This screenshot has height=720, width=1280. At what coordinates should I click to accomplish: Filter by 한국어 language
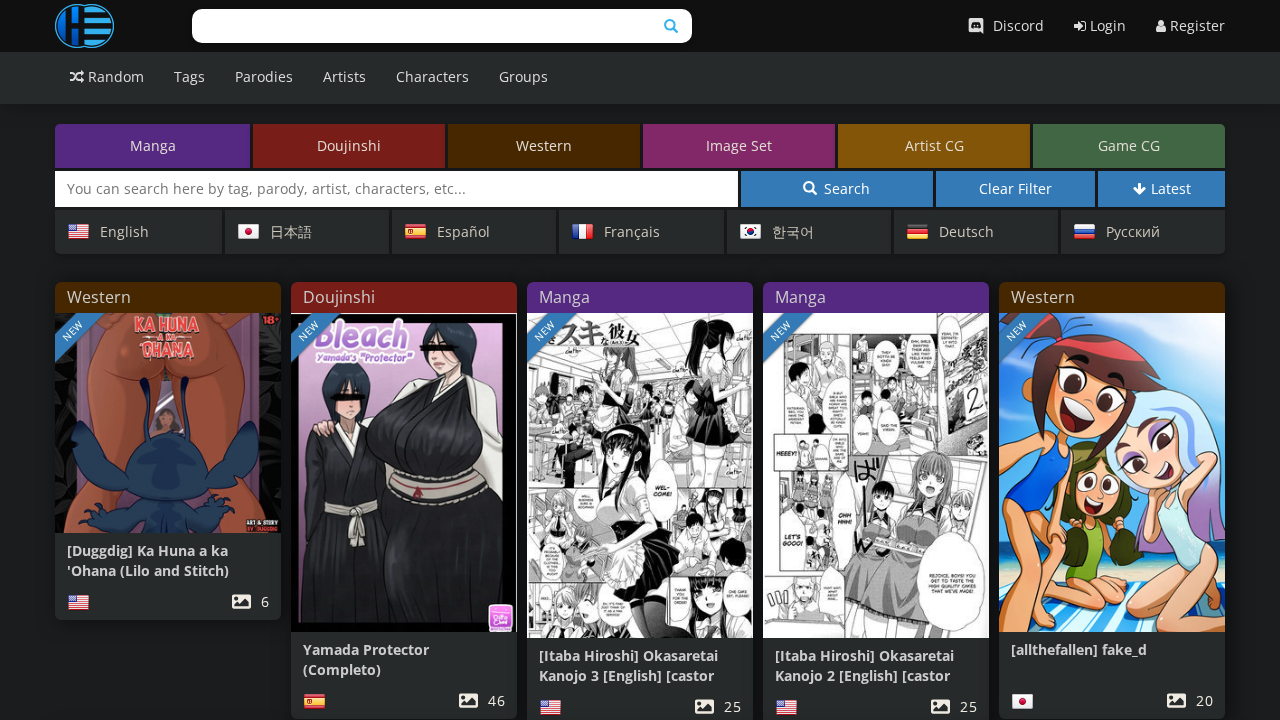pyautogui.click(x=809, y=232)
